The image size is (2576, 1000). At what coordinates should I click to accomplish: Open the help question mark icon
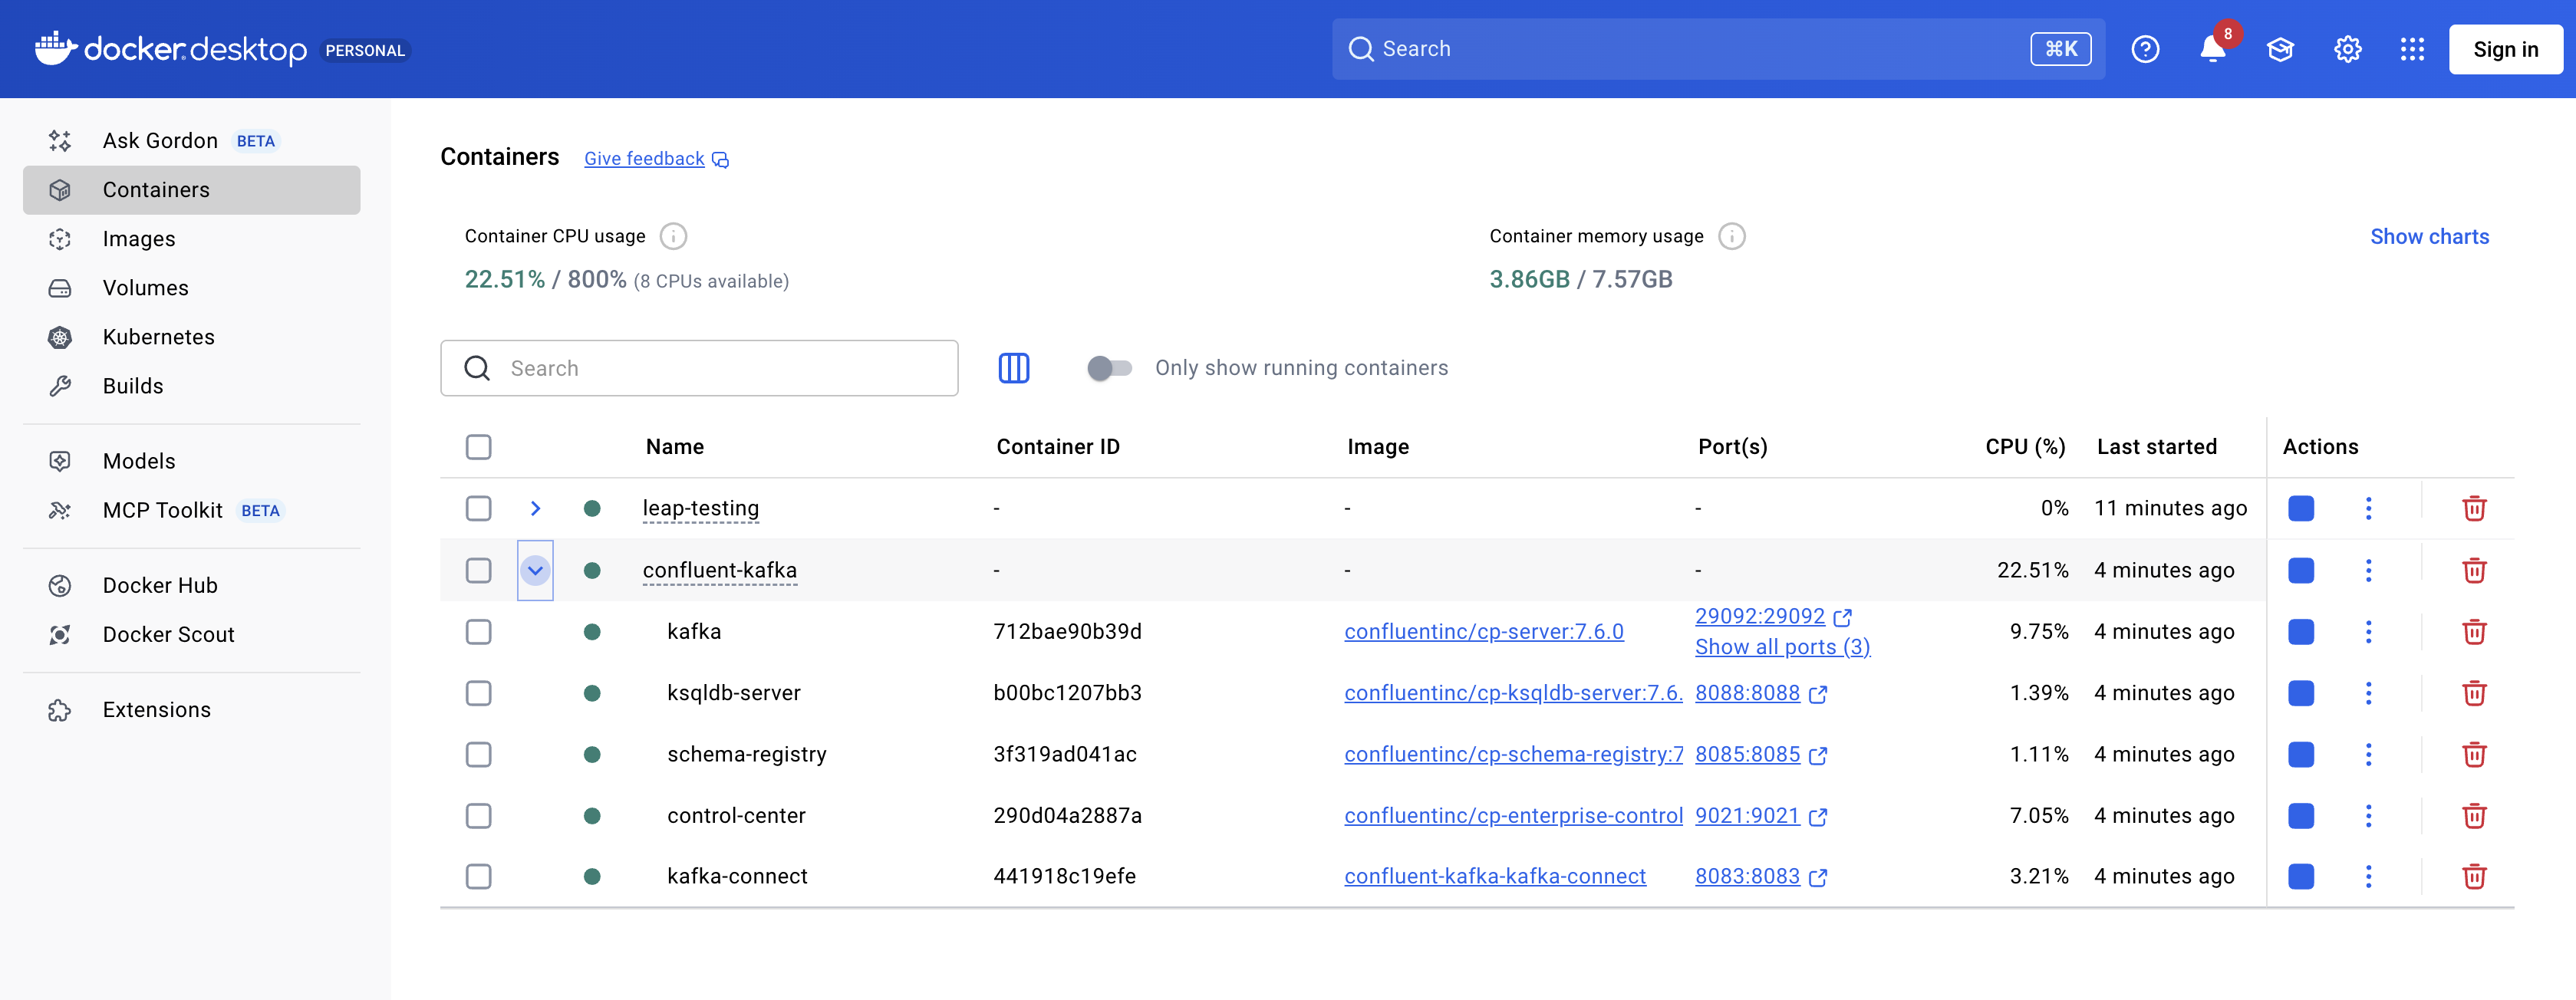pos(2145,49)
